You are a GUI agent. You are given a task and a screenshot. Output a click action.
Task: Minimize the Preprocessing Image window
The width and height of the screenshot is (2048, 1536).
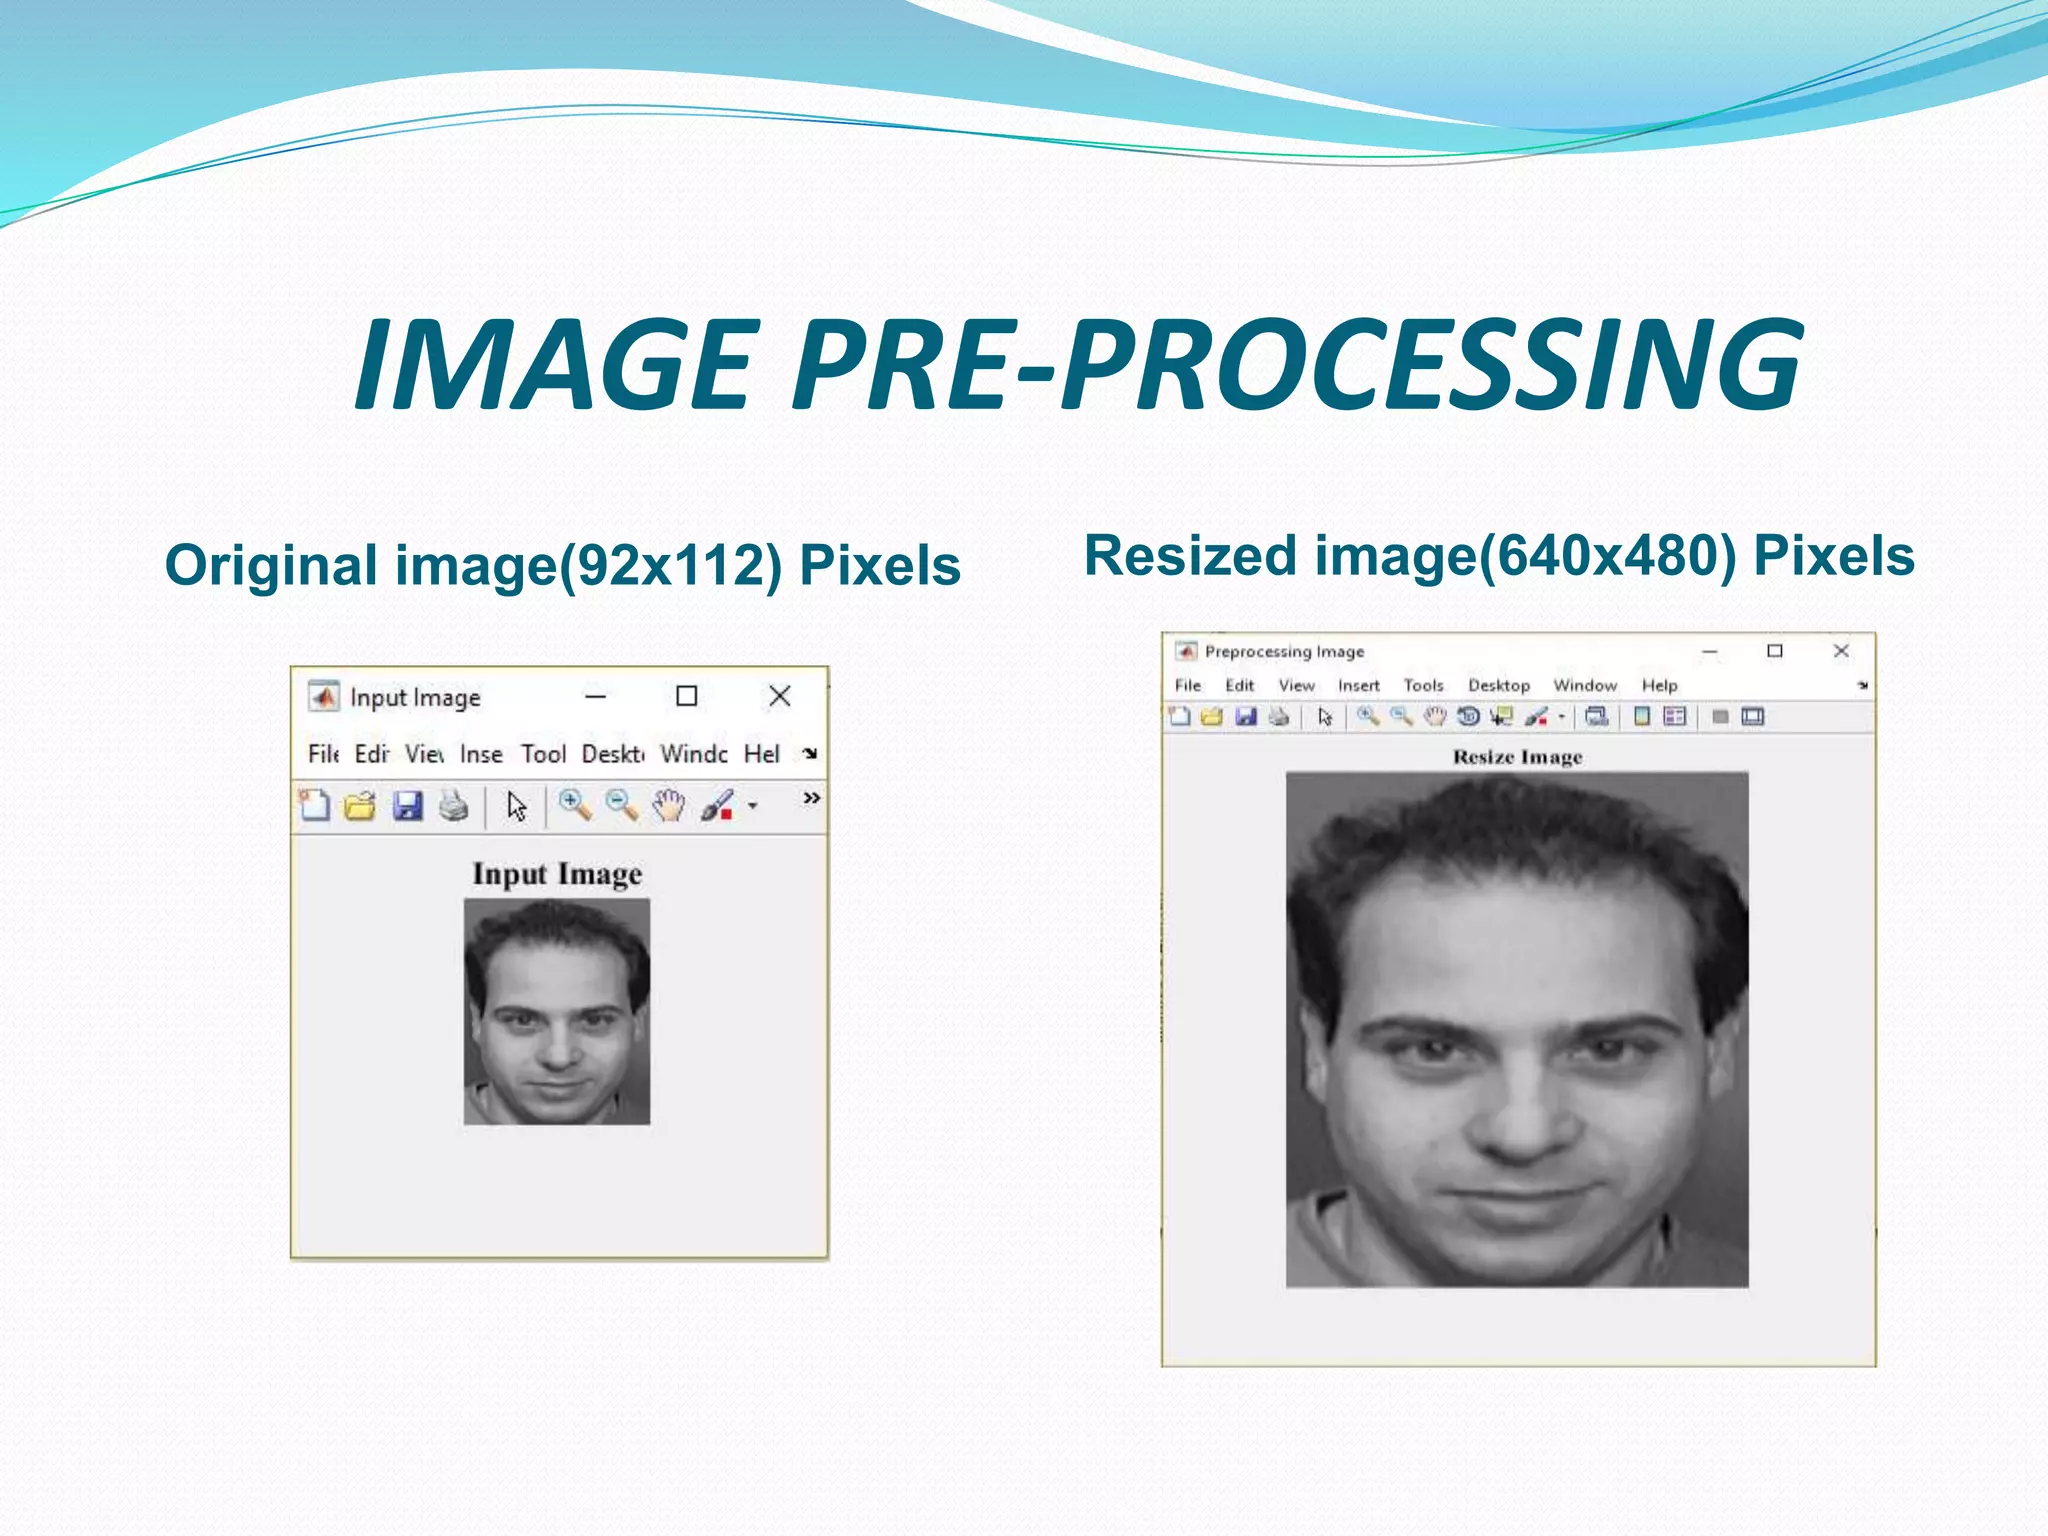click(x=1710, y=651)
